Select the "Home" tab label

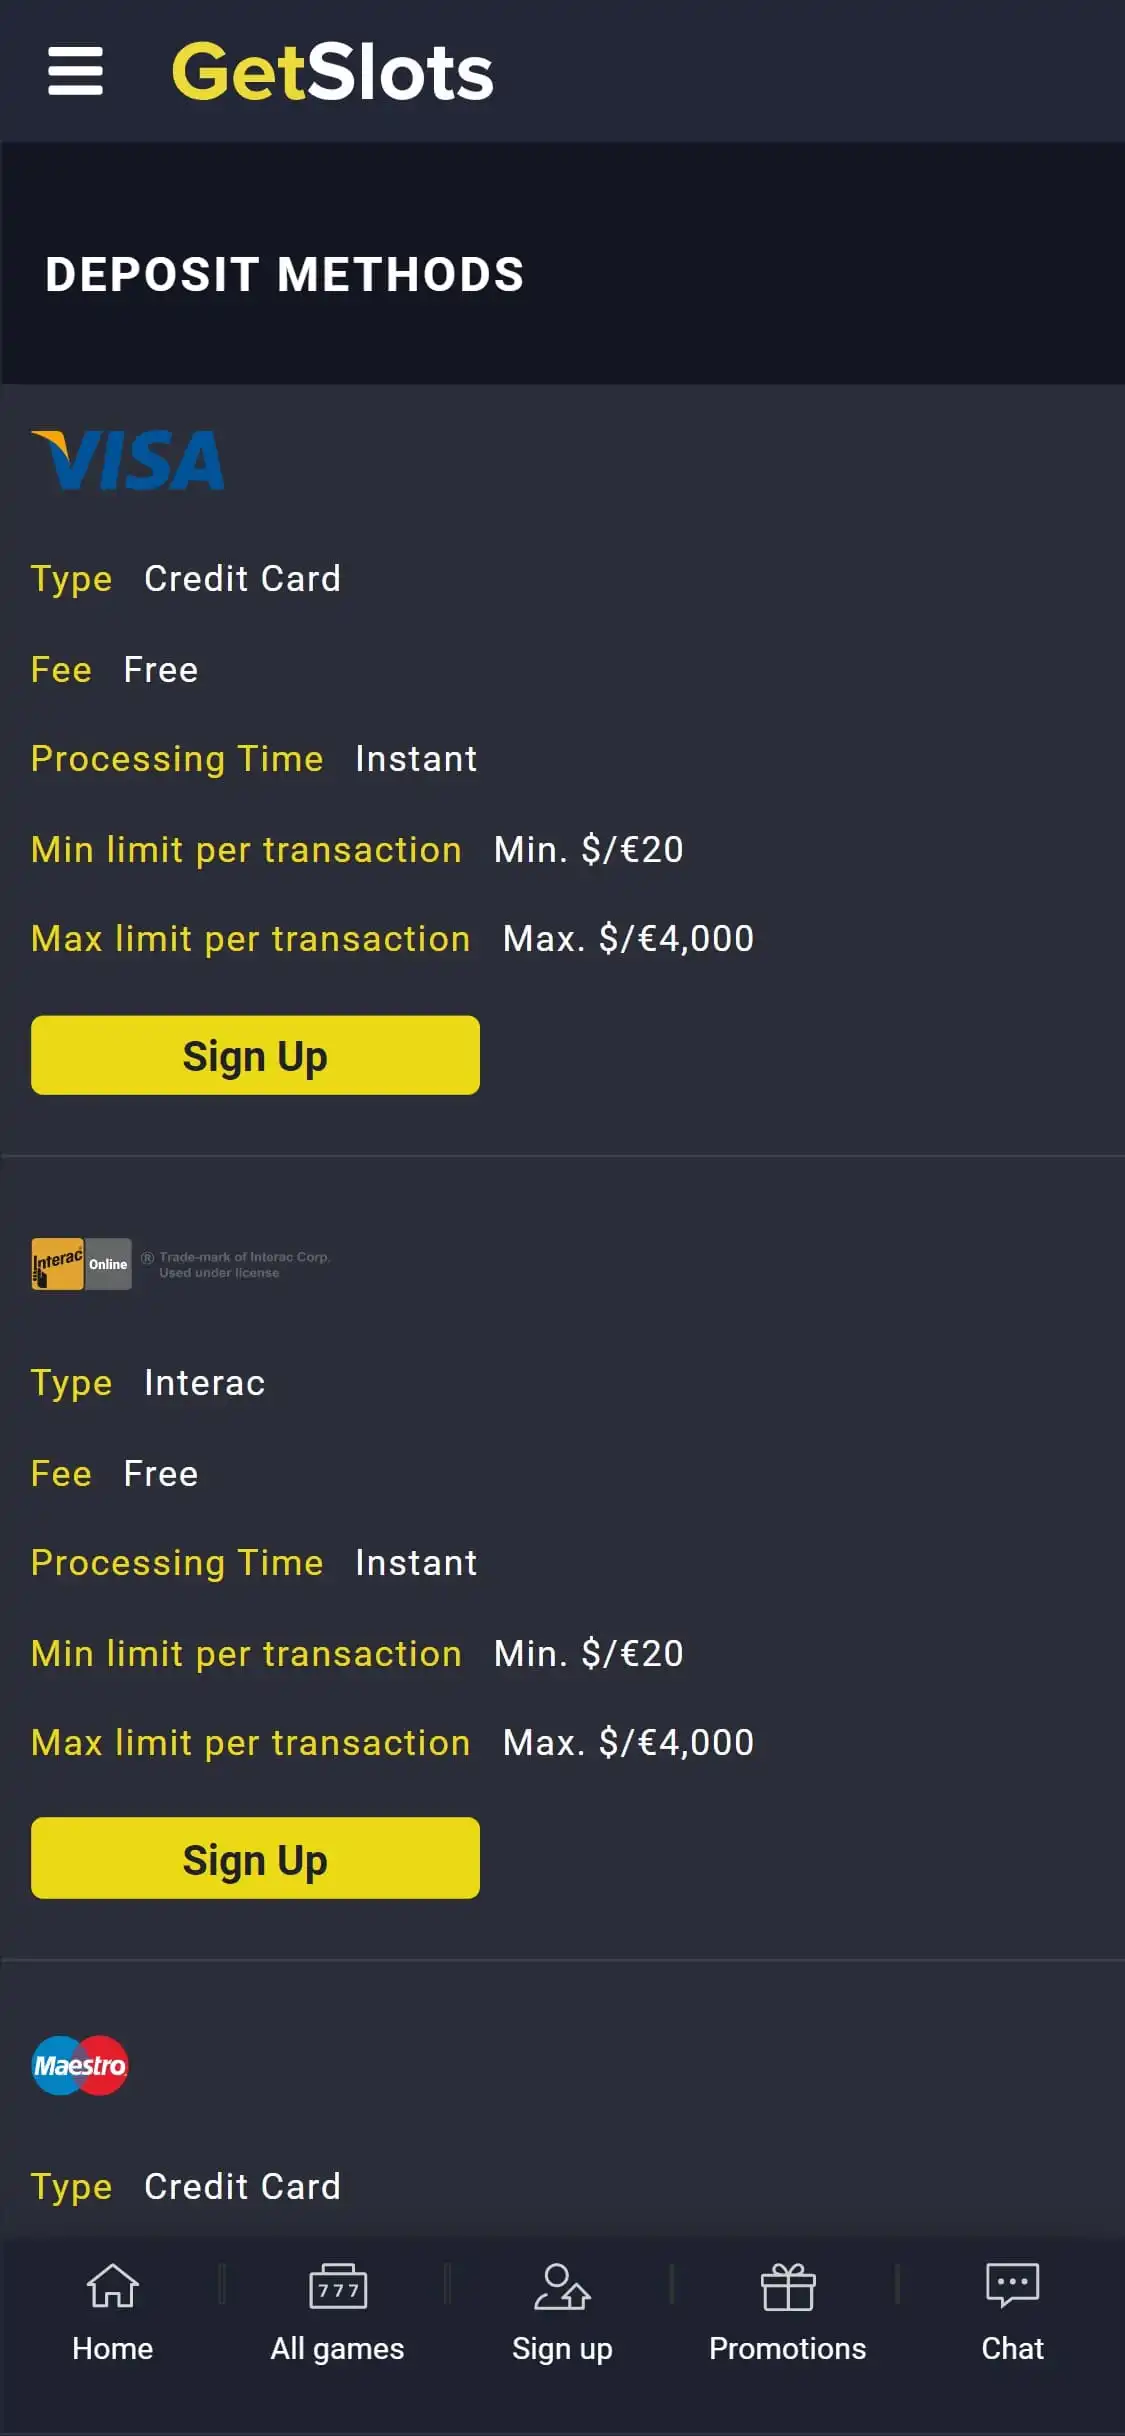[x=112, y=2348]
